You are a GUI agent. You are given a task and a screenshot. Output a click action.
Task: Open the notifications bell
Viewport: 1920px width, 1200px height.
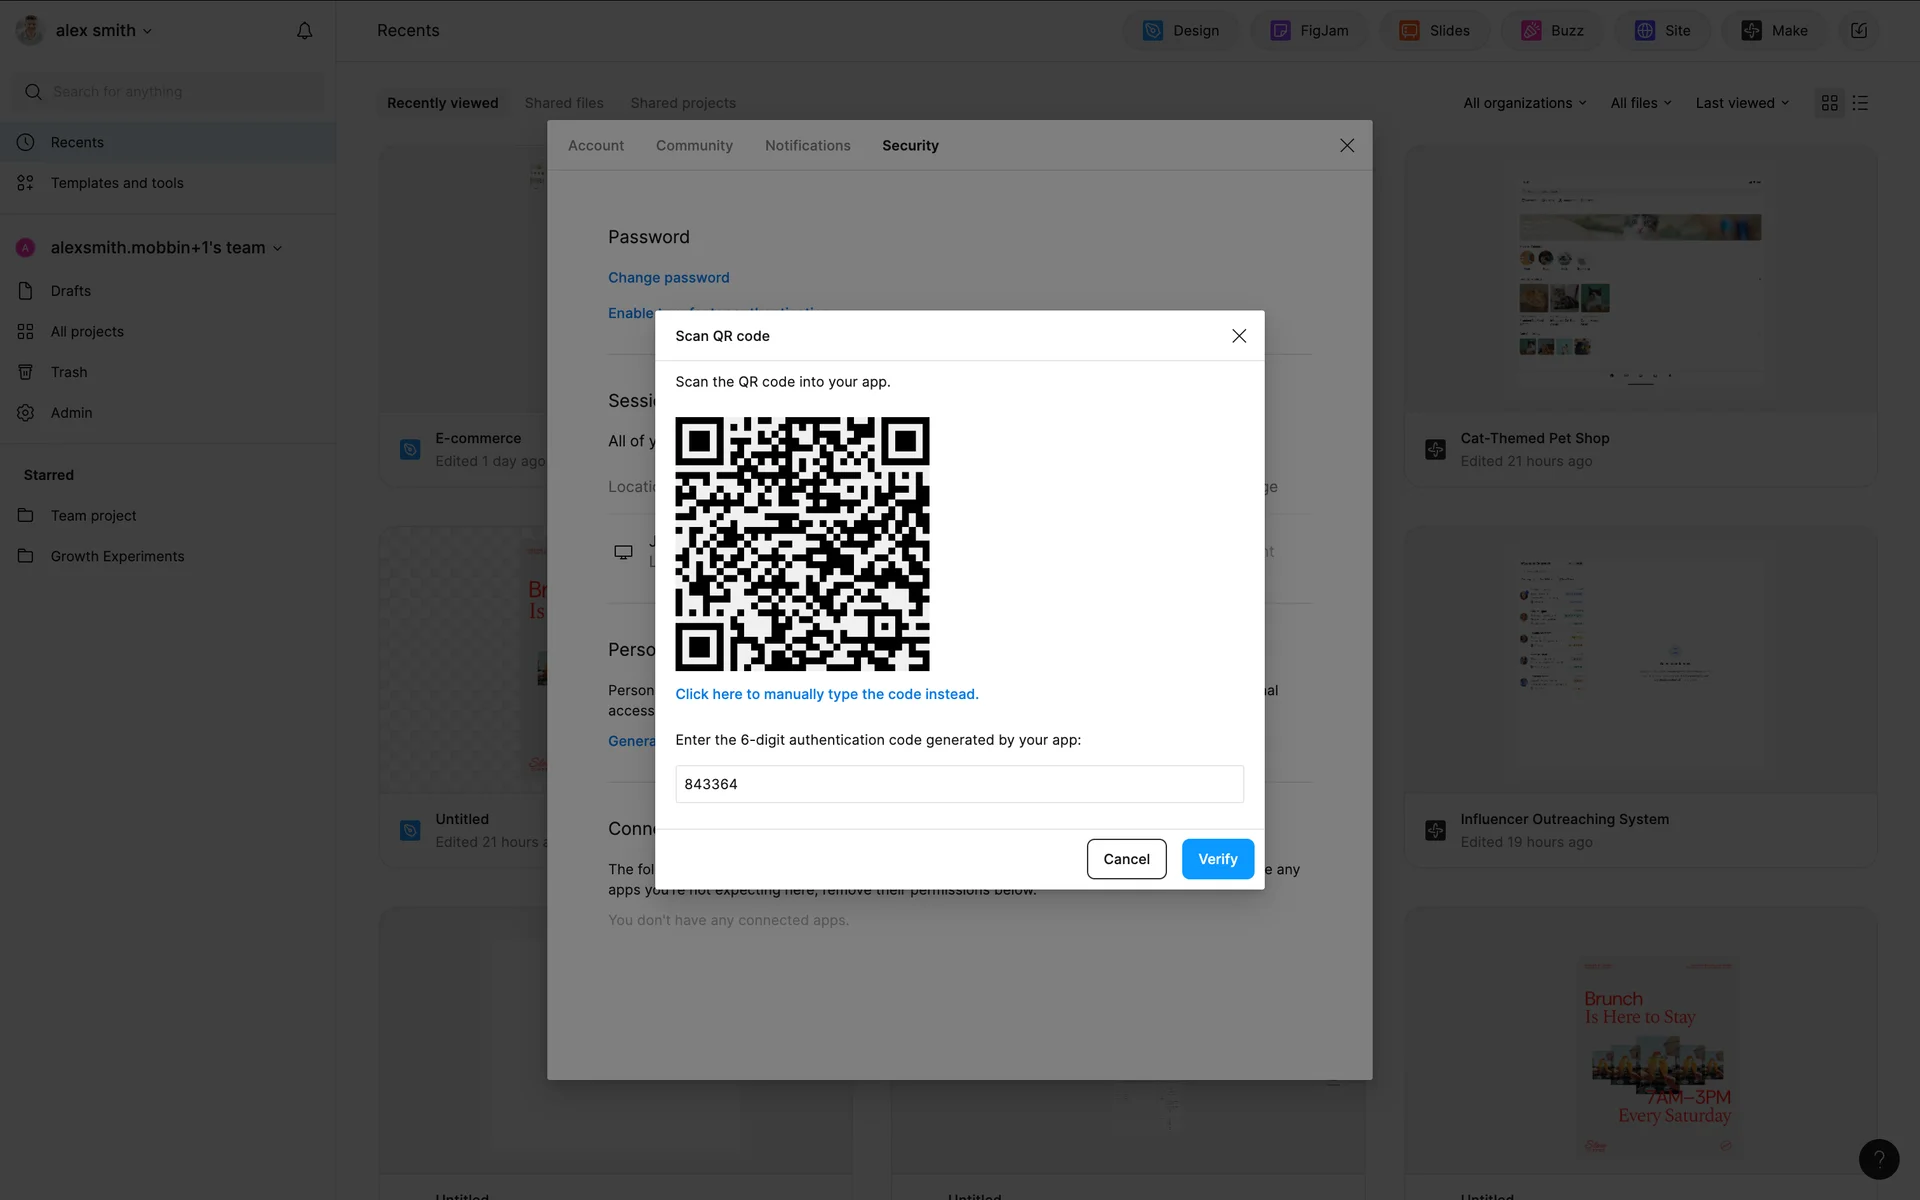coord(304,31)
